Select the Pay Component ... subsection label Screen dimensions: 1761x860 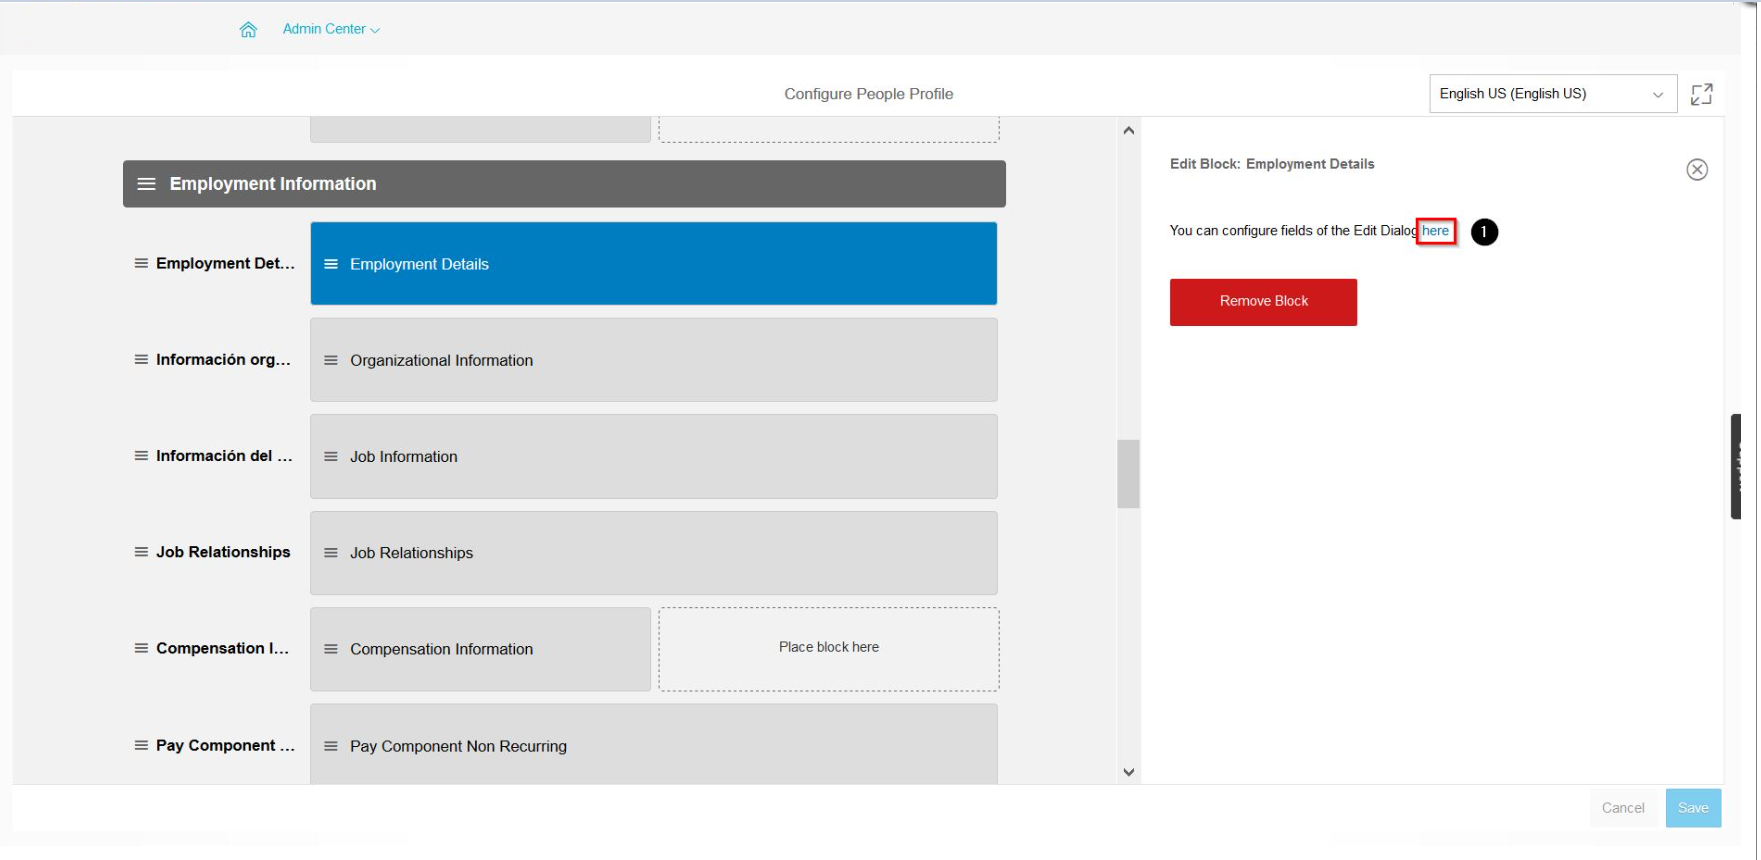pyautogui.click(x=225, y=745)
